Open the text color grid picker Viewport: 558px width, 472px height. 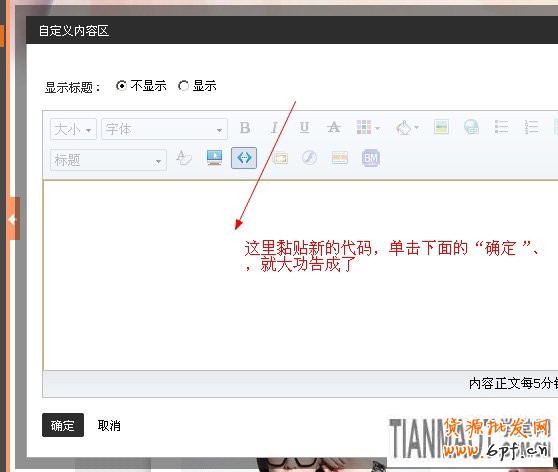pyautogui.click(x=368, y=127)
